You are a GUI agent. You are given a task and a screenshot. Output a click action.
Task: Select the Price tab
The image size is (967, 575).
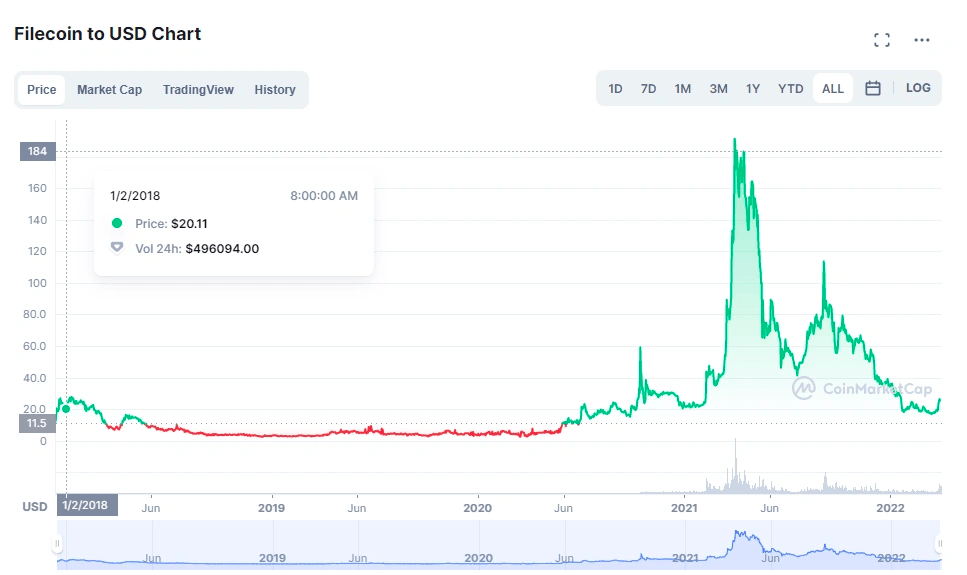pyautogui.click(x=41, y=90)
